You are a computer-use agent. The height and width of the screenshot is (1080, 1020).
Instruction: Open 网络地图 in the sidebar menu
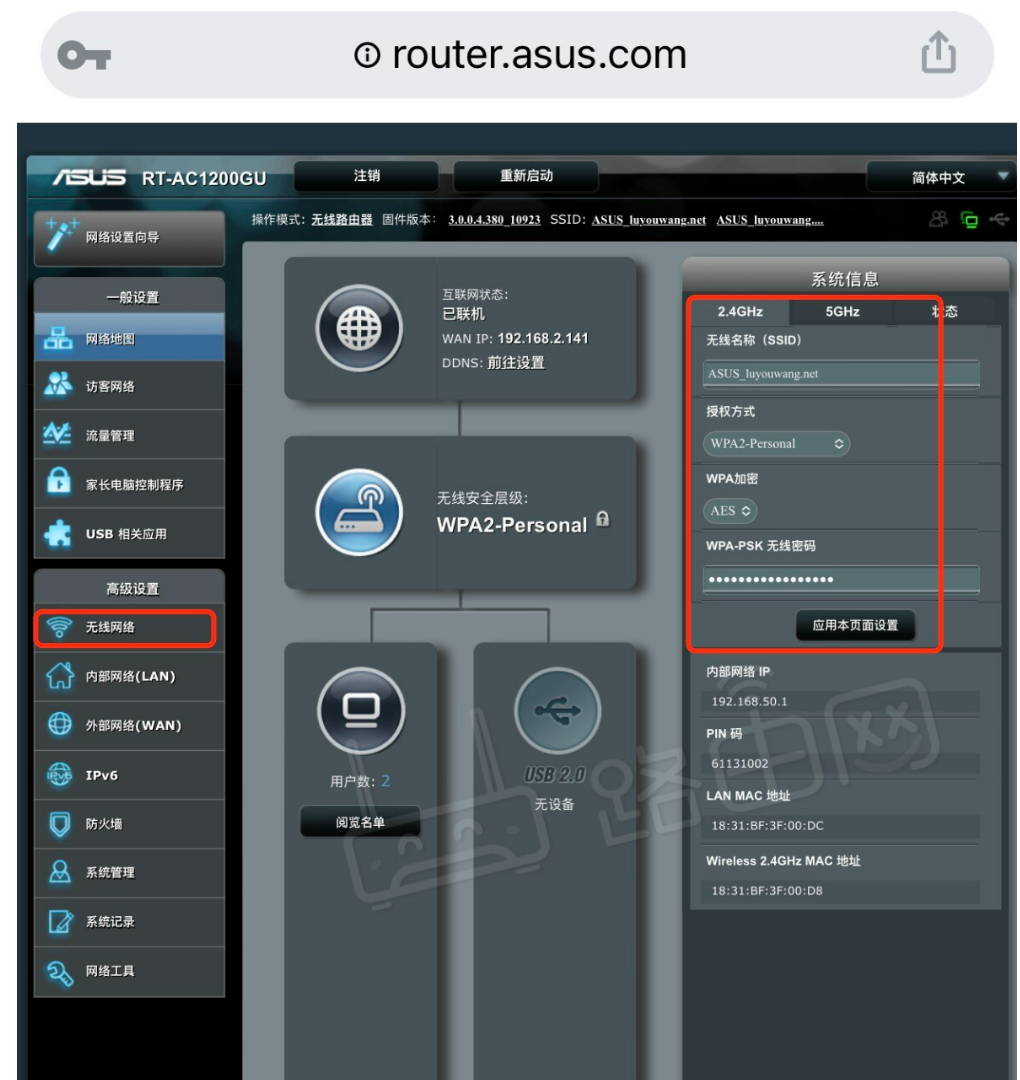(x=129, y=338)
